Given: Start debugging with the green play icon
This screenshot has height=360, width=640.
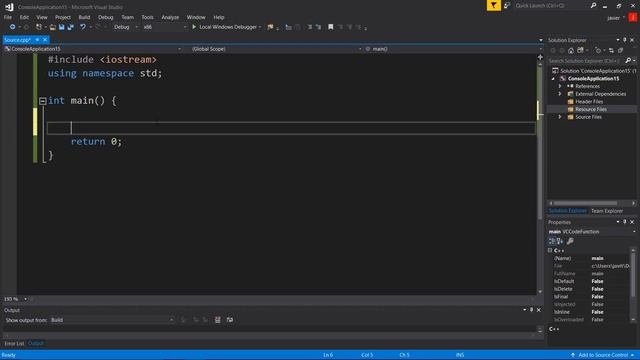Looking at the screenshot, I should pyautogui.click(x=194, y=27).
